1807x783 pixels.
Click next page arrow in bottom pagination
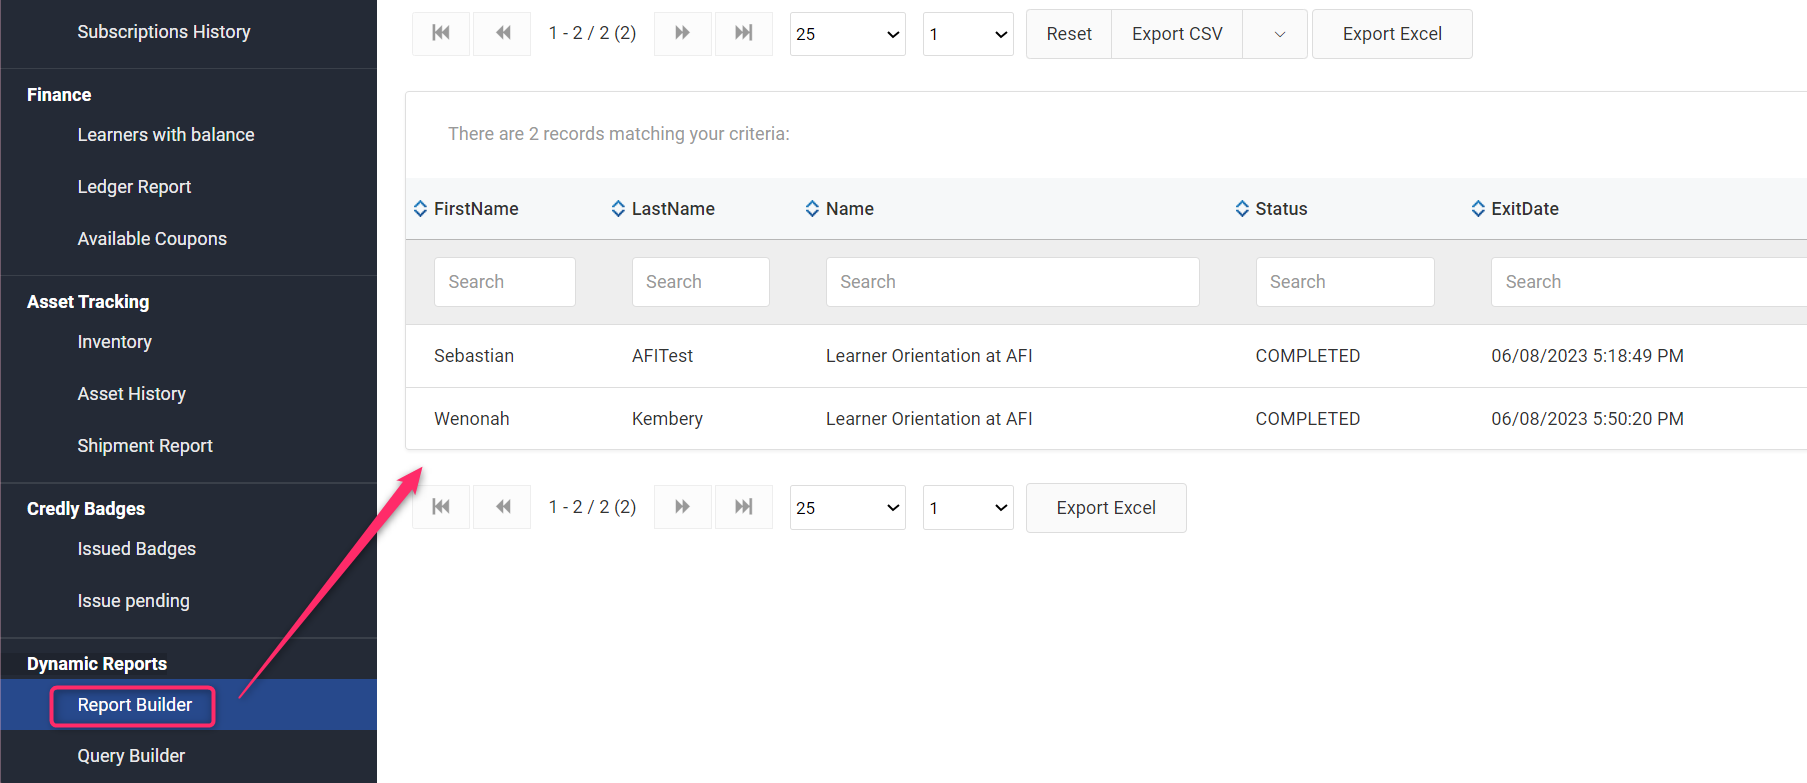tap(682, 507)
